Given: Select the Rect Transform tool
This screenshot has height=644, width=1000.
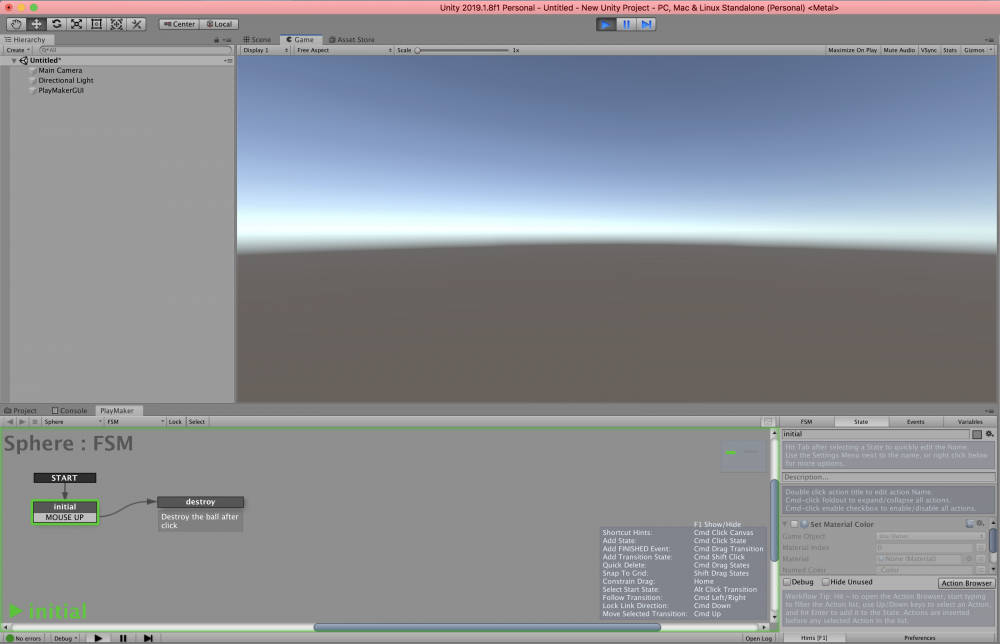Looking at the screenshot, I should click(96, 24).
